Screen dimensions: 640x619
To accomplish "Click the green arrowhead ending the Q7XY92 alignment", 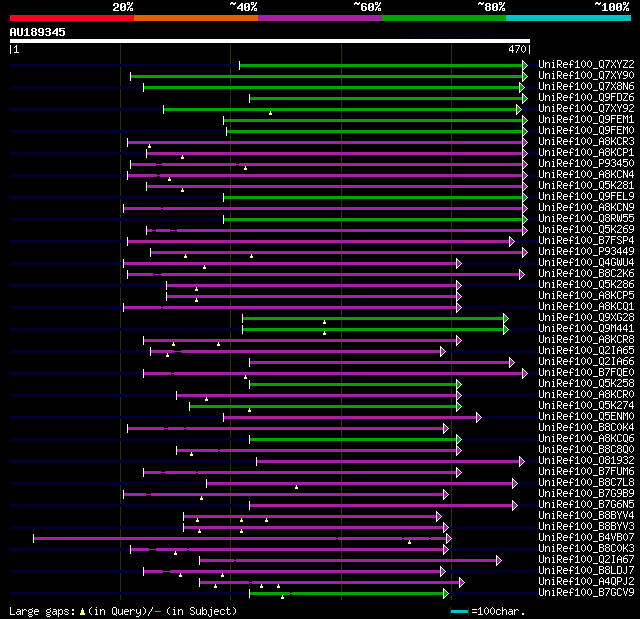I will click(x=519, y=109).
